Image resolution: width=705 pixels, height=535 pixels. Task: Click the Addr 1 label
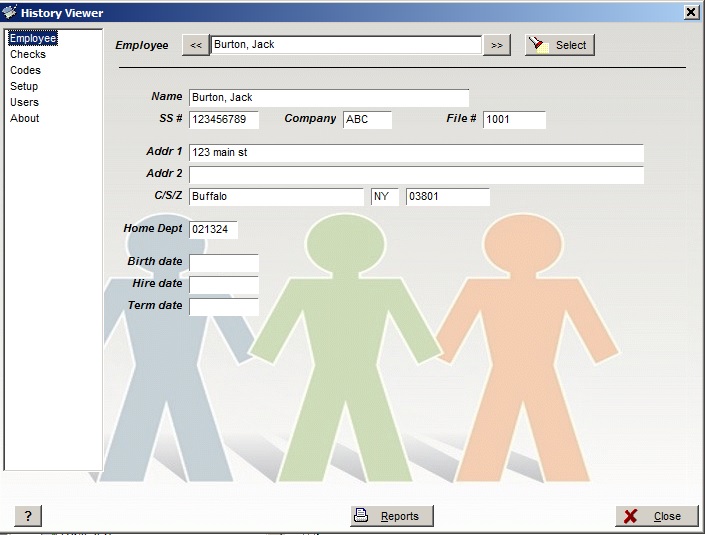point(164,151)
